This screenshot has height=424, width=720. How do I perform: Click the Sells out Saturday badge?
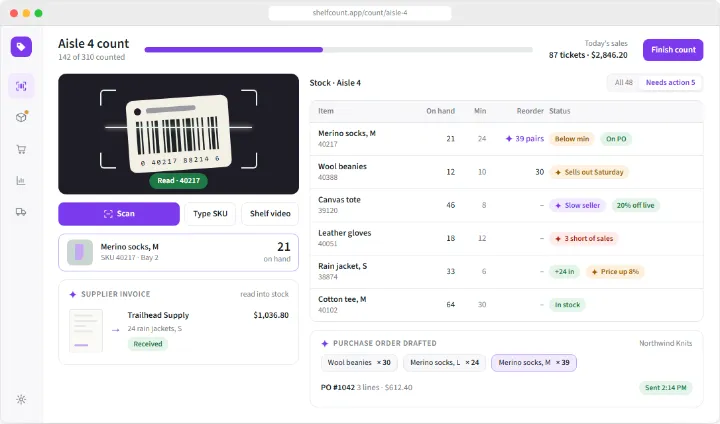[x=589, y=172]
